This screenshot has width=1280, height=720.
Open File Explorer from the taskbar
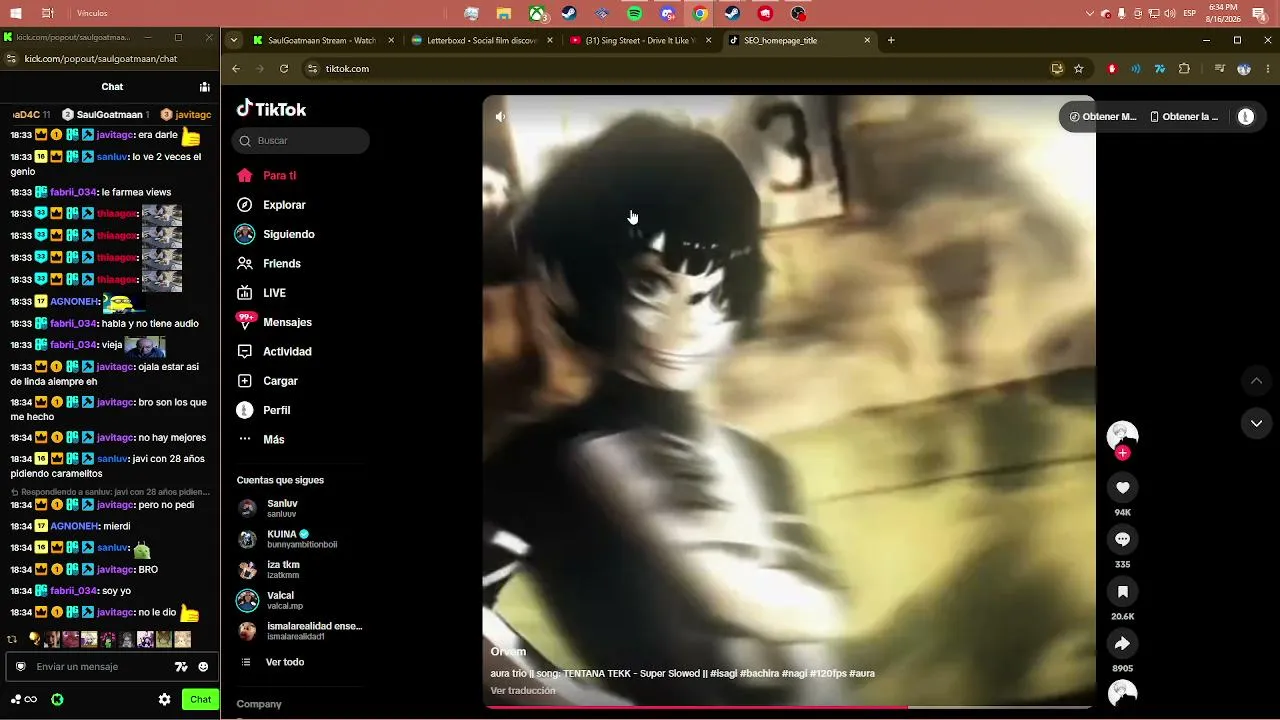[x=504, y=14]
